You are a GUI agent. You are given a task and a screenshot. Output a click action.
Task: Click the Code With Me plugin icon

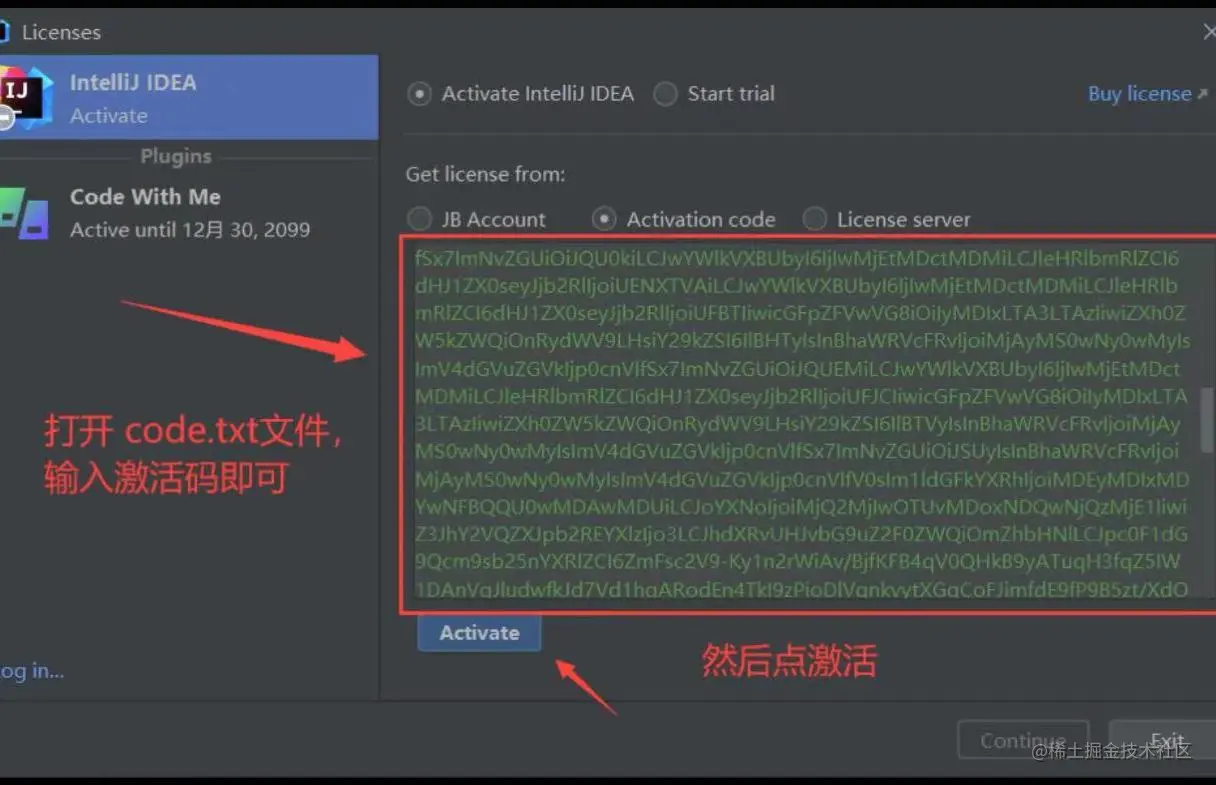point(24,212)
